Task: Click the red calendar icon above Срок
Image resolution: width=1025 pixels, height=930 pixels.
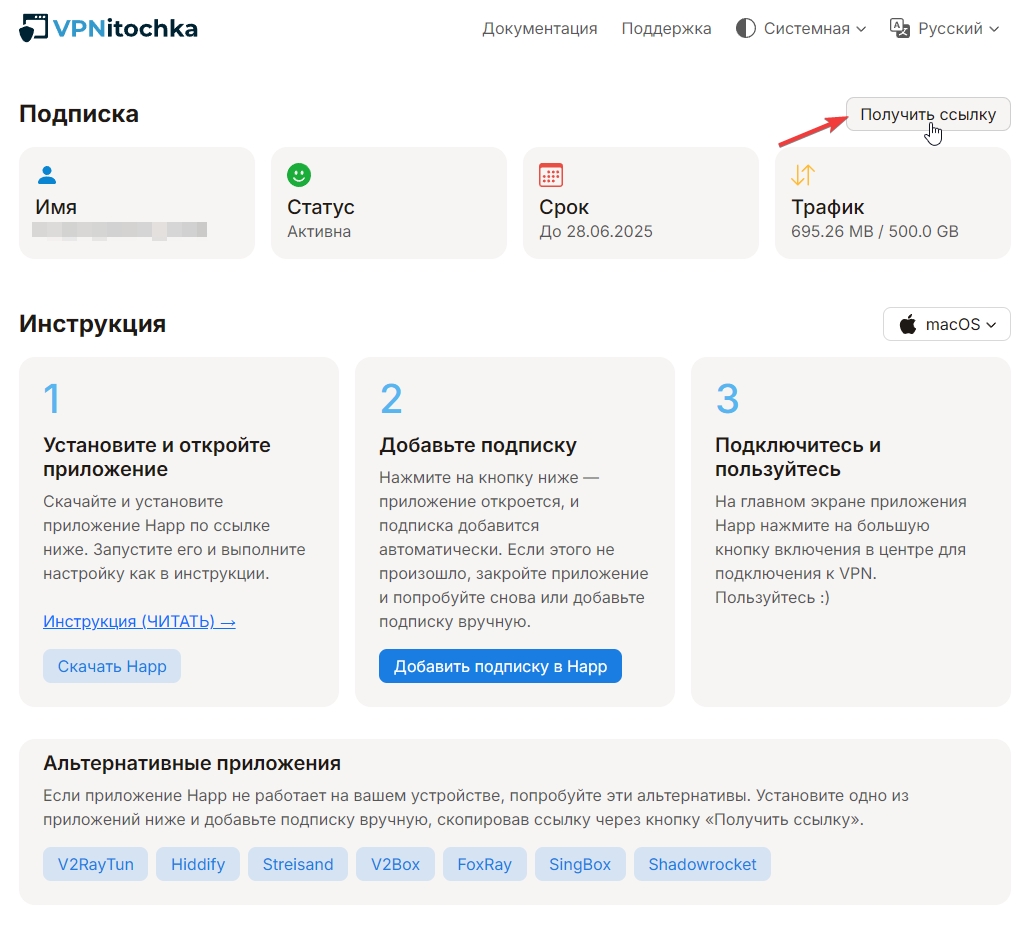Action: point(550,175)
